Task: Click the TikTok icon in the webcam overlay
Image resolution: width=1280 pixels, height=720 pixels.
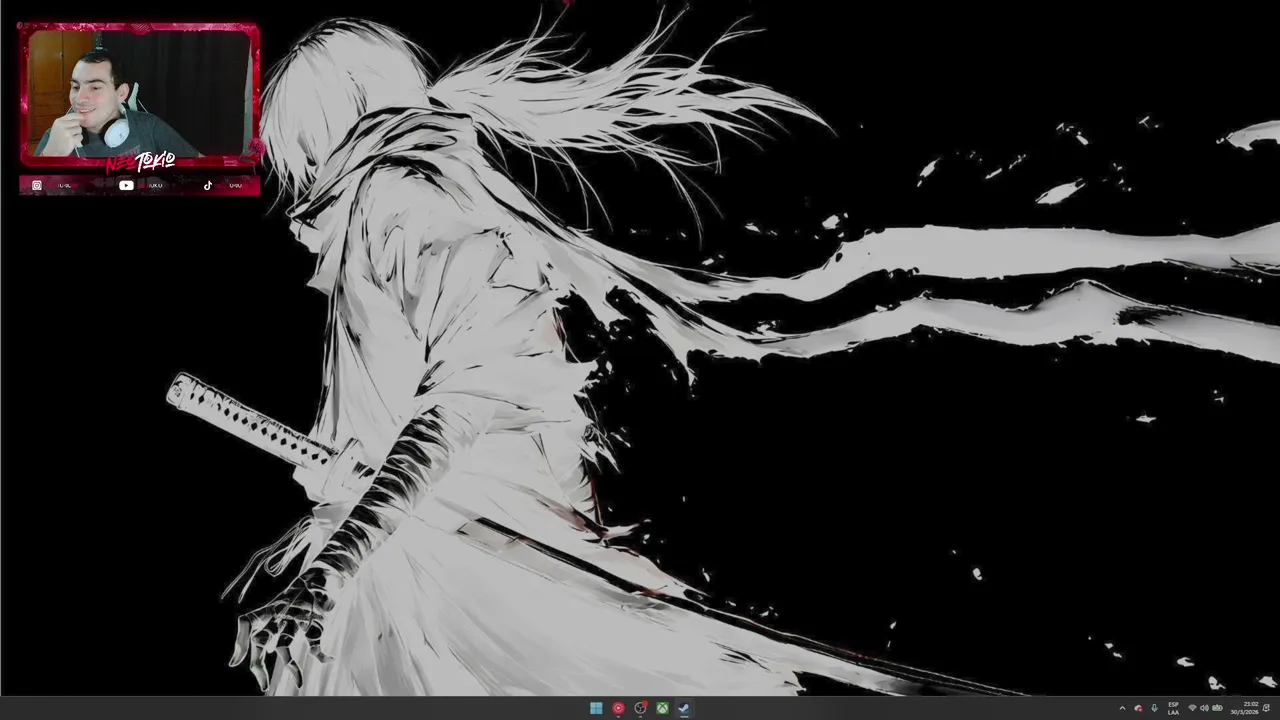Action: pyautogui.click(x=208, y=185)
